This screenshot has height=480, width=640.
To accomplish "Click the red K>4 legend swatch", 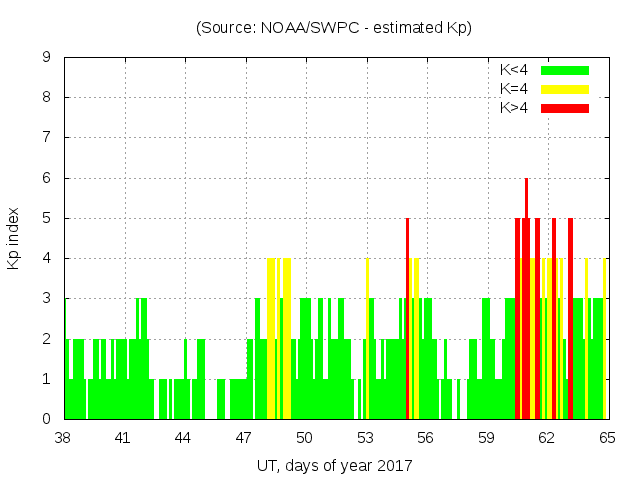I will click(x=565, y=108).
